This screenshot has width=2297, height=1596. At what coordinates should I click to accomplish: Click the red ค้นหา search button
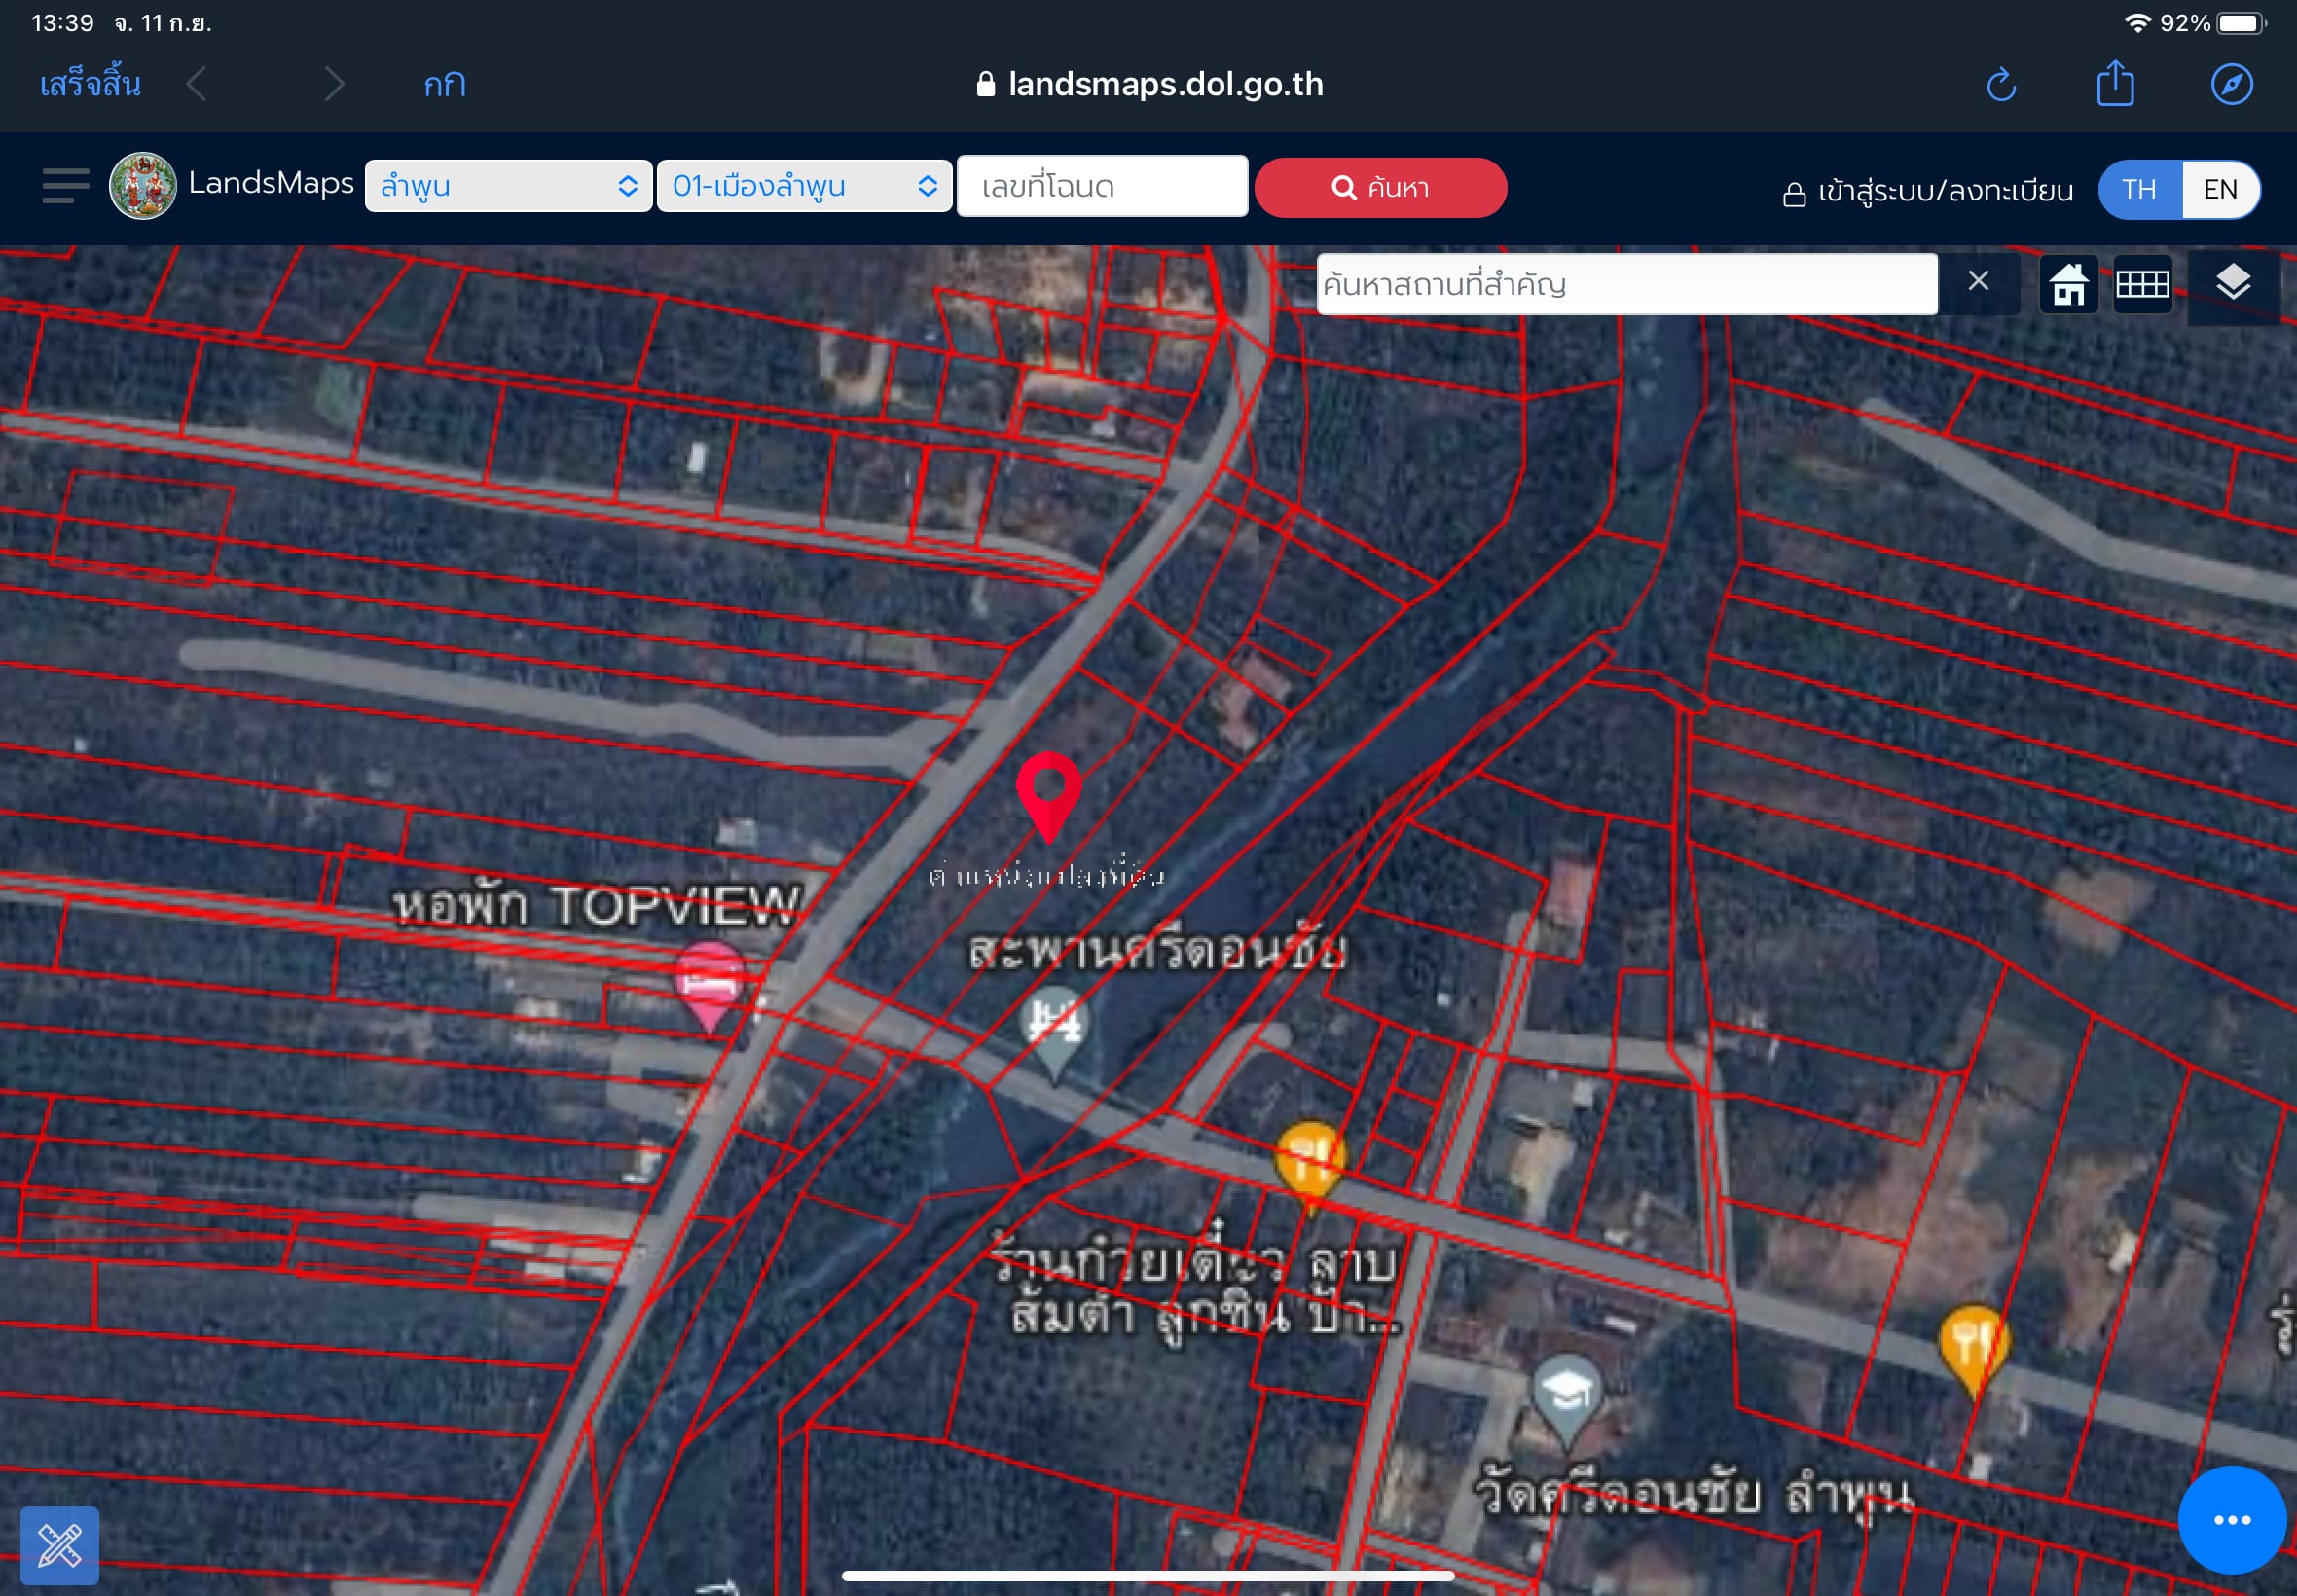coord(1380,187)
